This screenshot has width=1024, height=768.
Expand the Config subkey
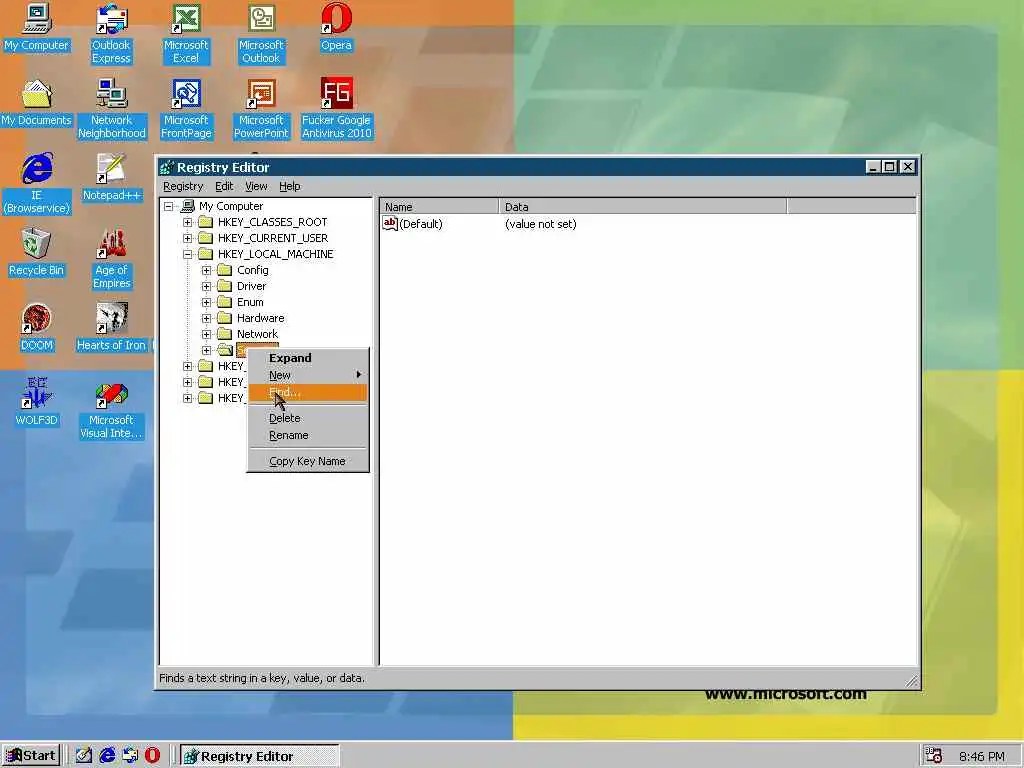tap(206, 270)
